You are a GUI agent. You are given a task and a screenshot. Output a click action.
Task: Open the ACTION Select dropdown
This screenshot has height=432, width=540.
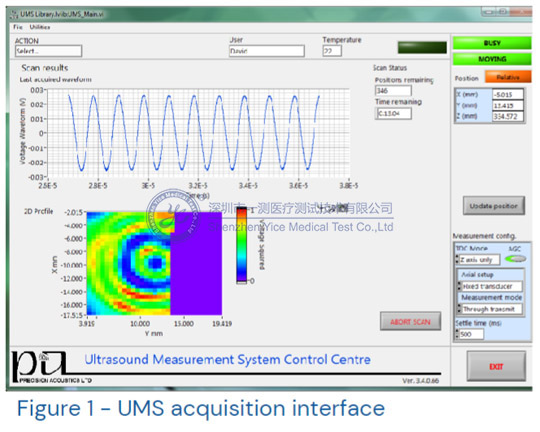coord(48,51)
